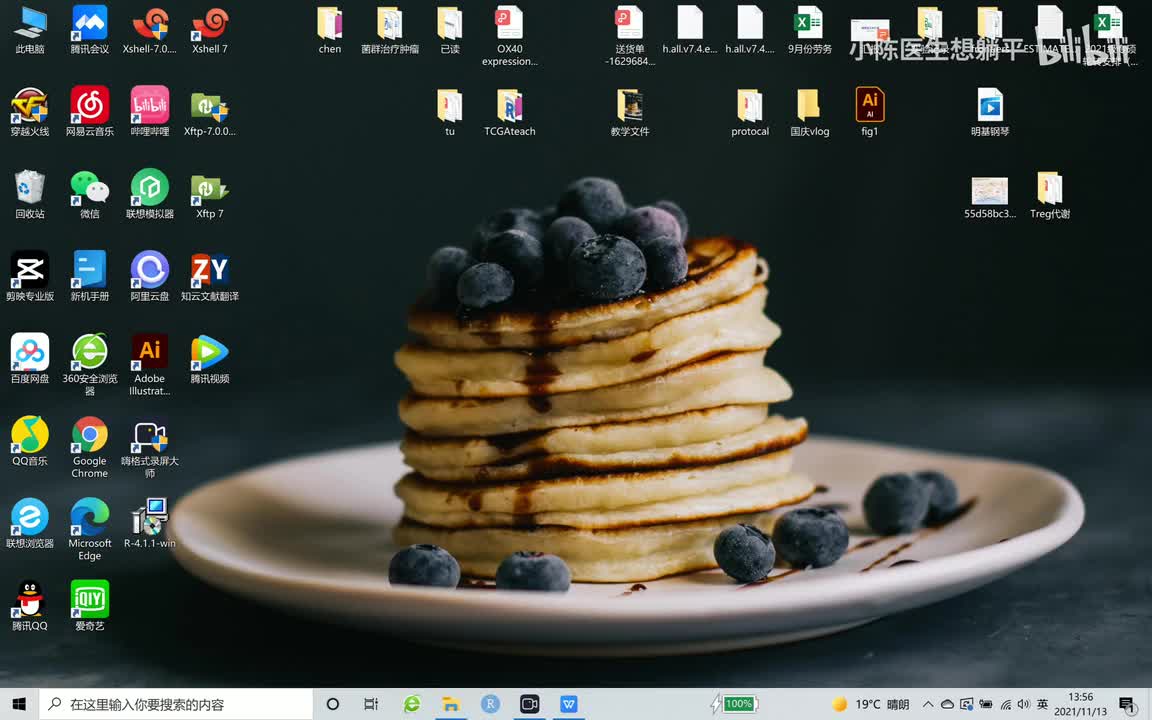Open the Xshell 7 shortcut
Image resolution: width=1152 pixels, height=720 pixels.
(x=210, y=30)
